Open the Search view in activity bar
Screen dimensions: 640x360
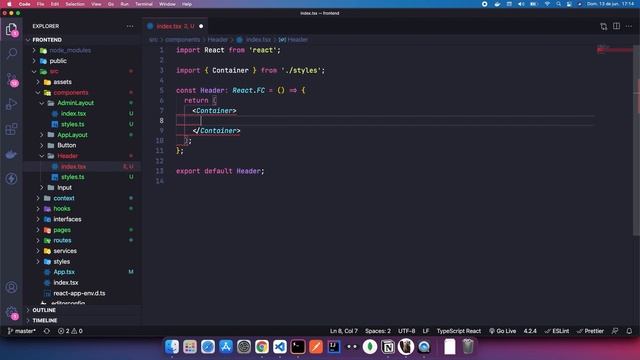[12, 53]
